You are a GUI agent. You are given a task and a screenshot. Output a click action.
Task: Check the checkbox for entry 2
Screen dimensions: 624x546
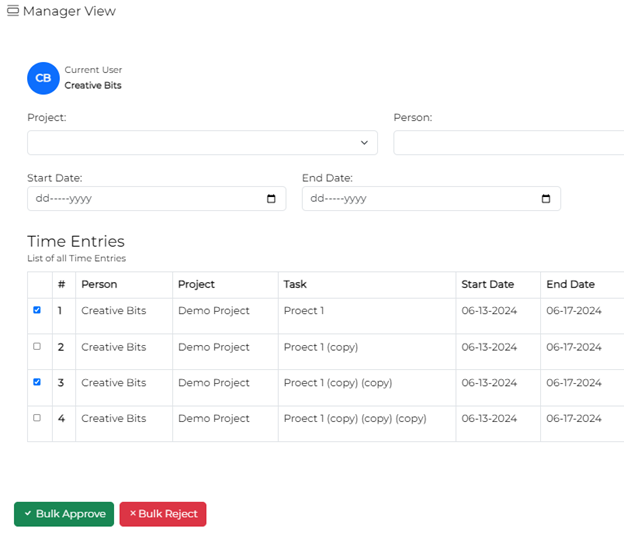(37, 346)
